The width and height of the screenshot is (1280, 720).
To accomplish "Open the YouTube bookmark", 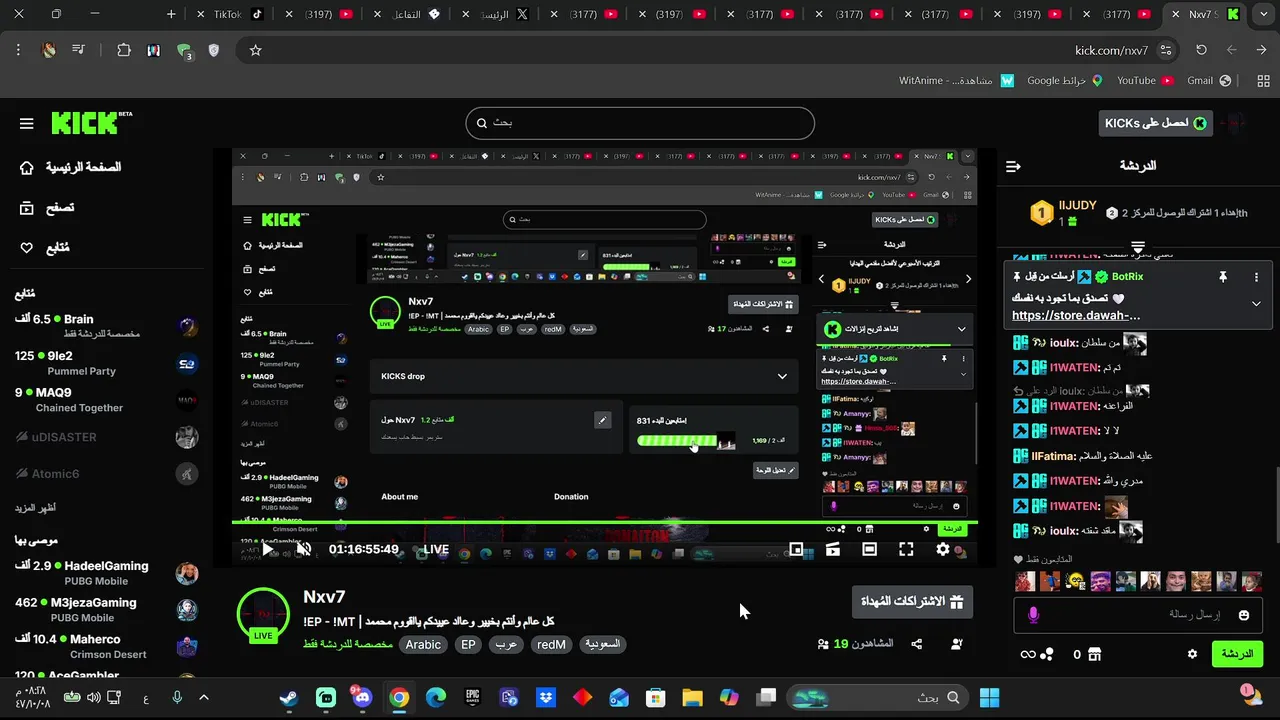I will coord(1144,81).
